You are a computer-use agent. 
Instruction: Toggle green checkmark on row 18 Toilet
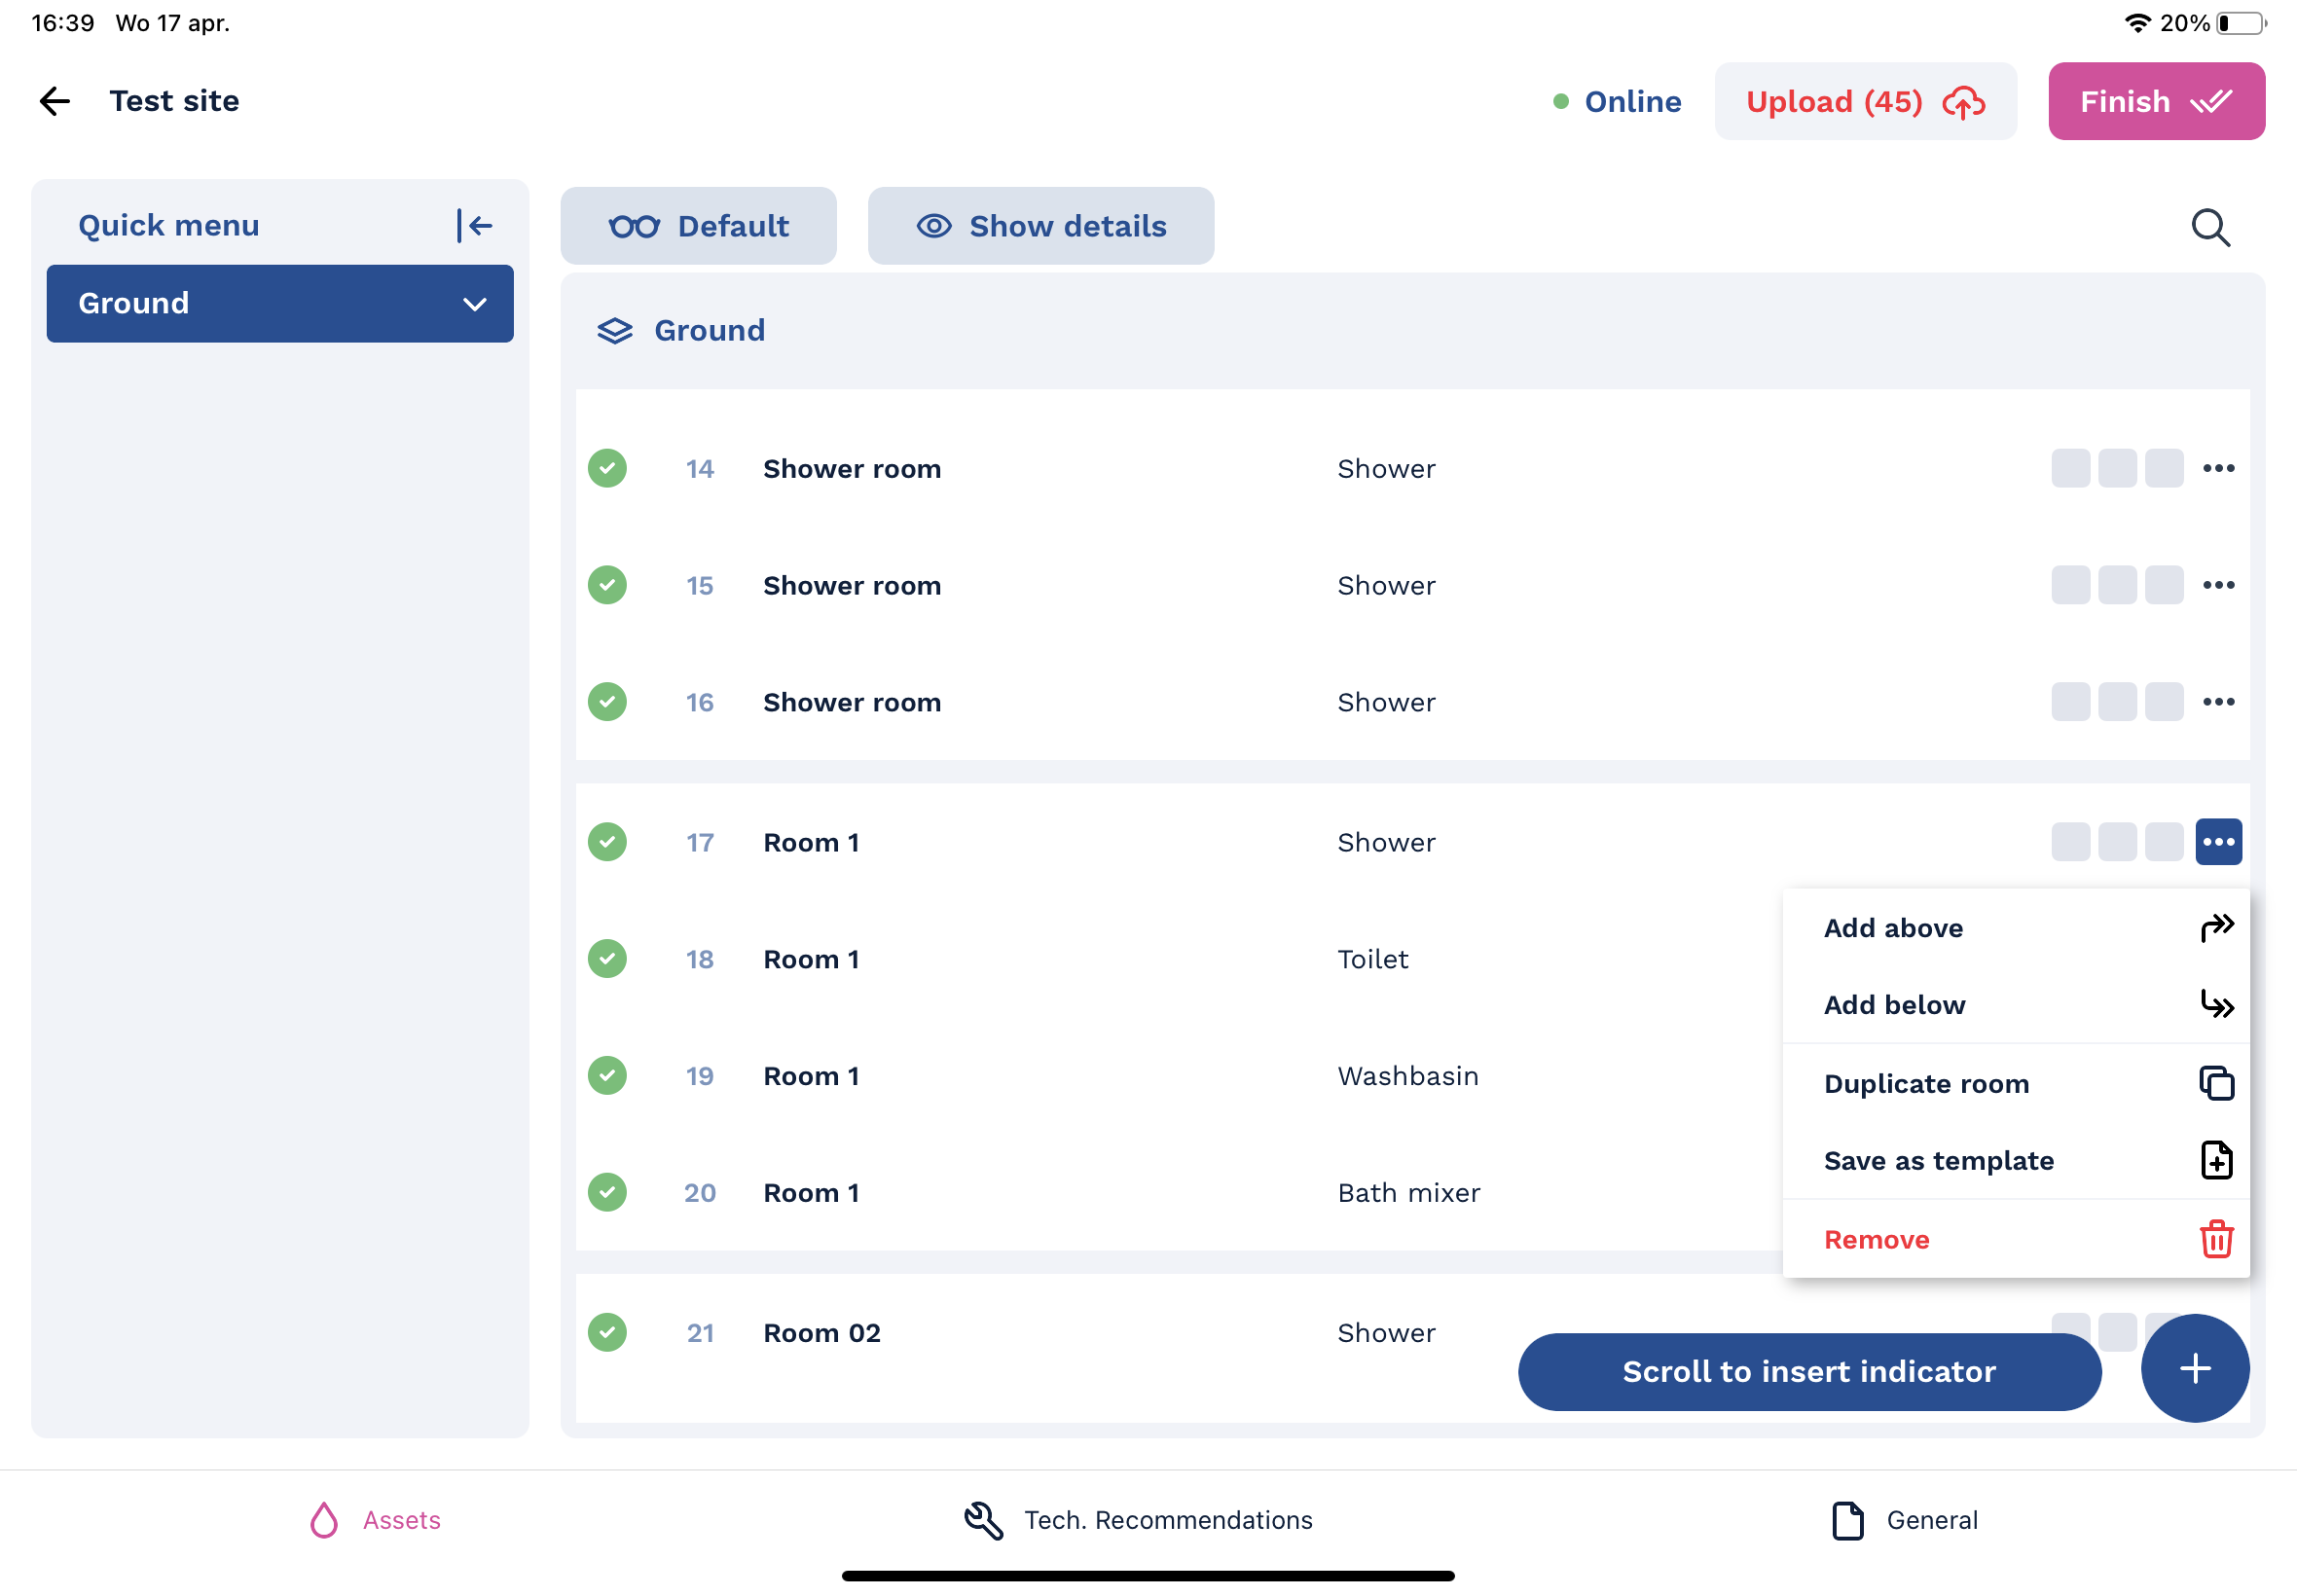607,959
